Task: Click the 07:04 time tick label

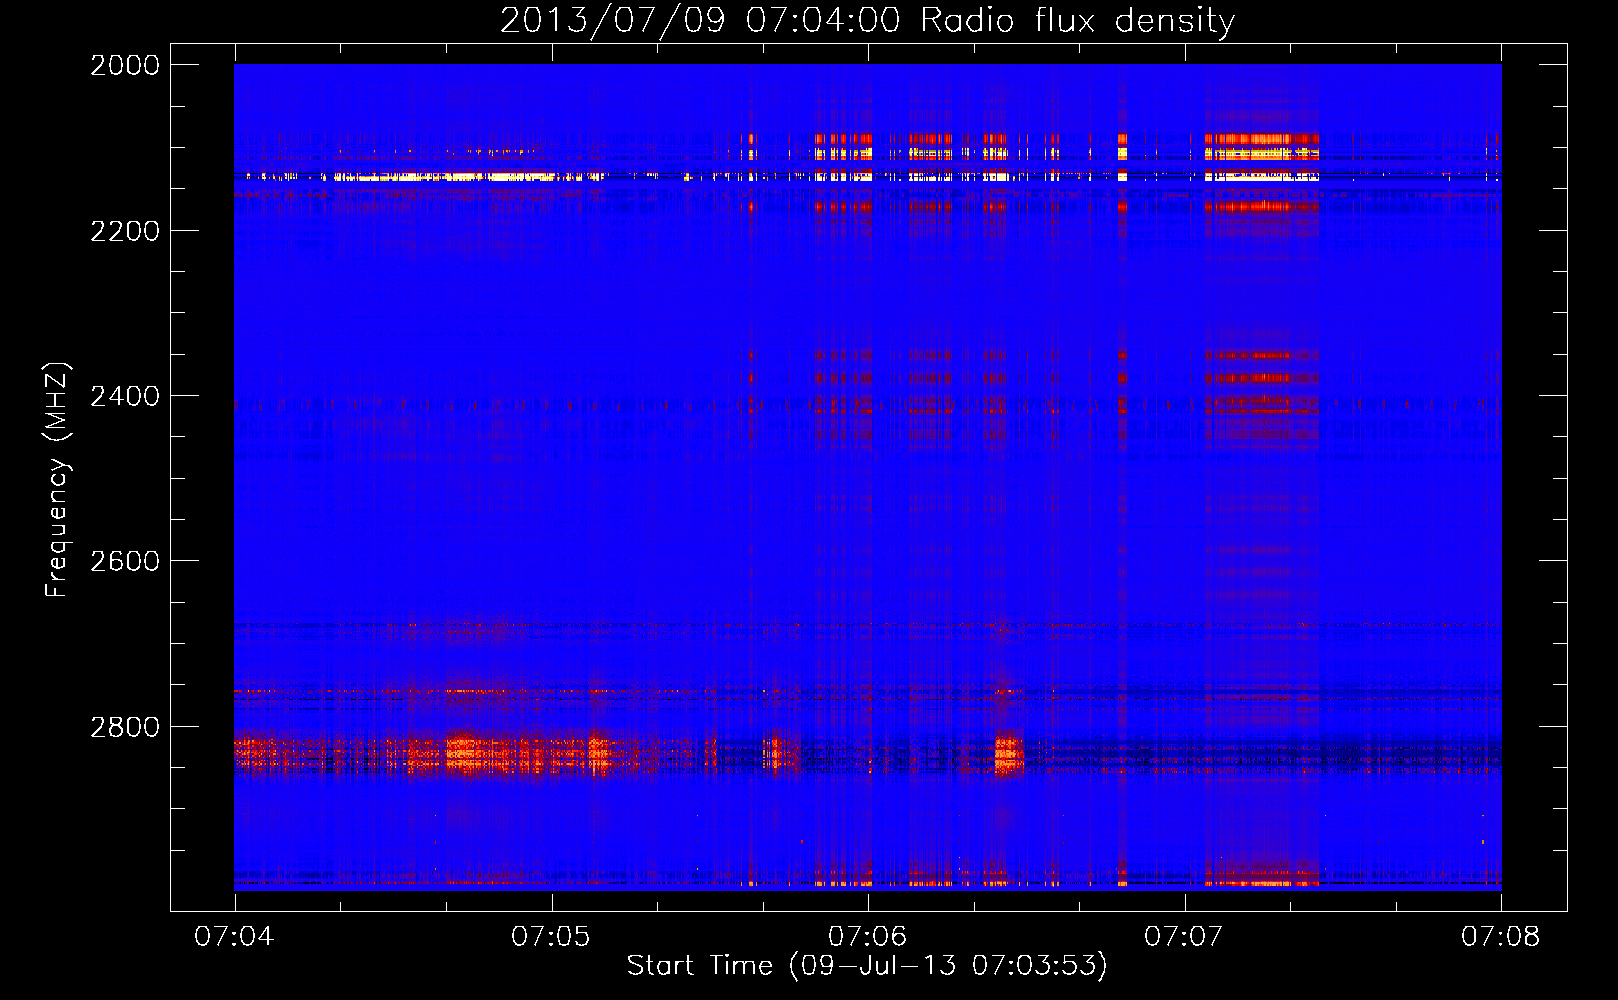Action: 234,936
